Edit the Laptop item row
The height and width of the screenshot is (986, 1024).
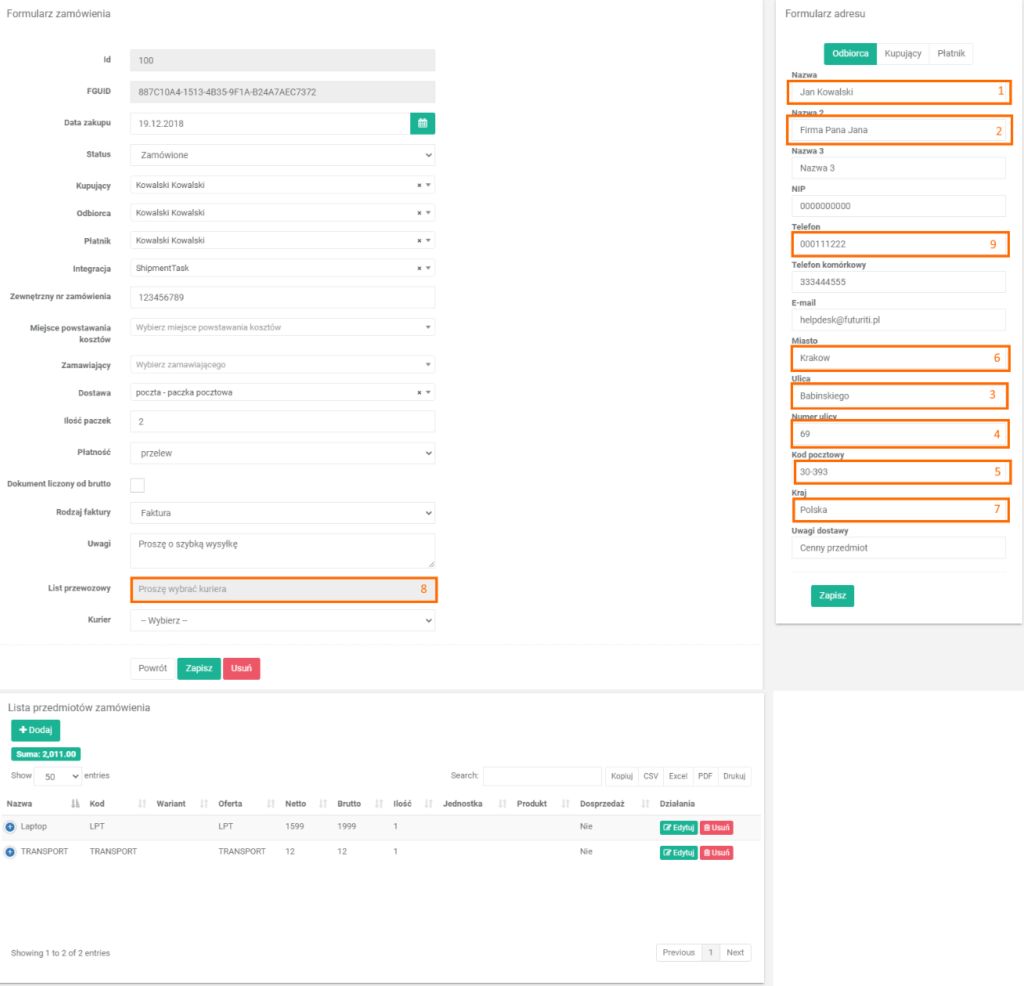(x=678, y=827)
